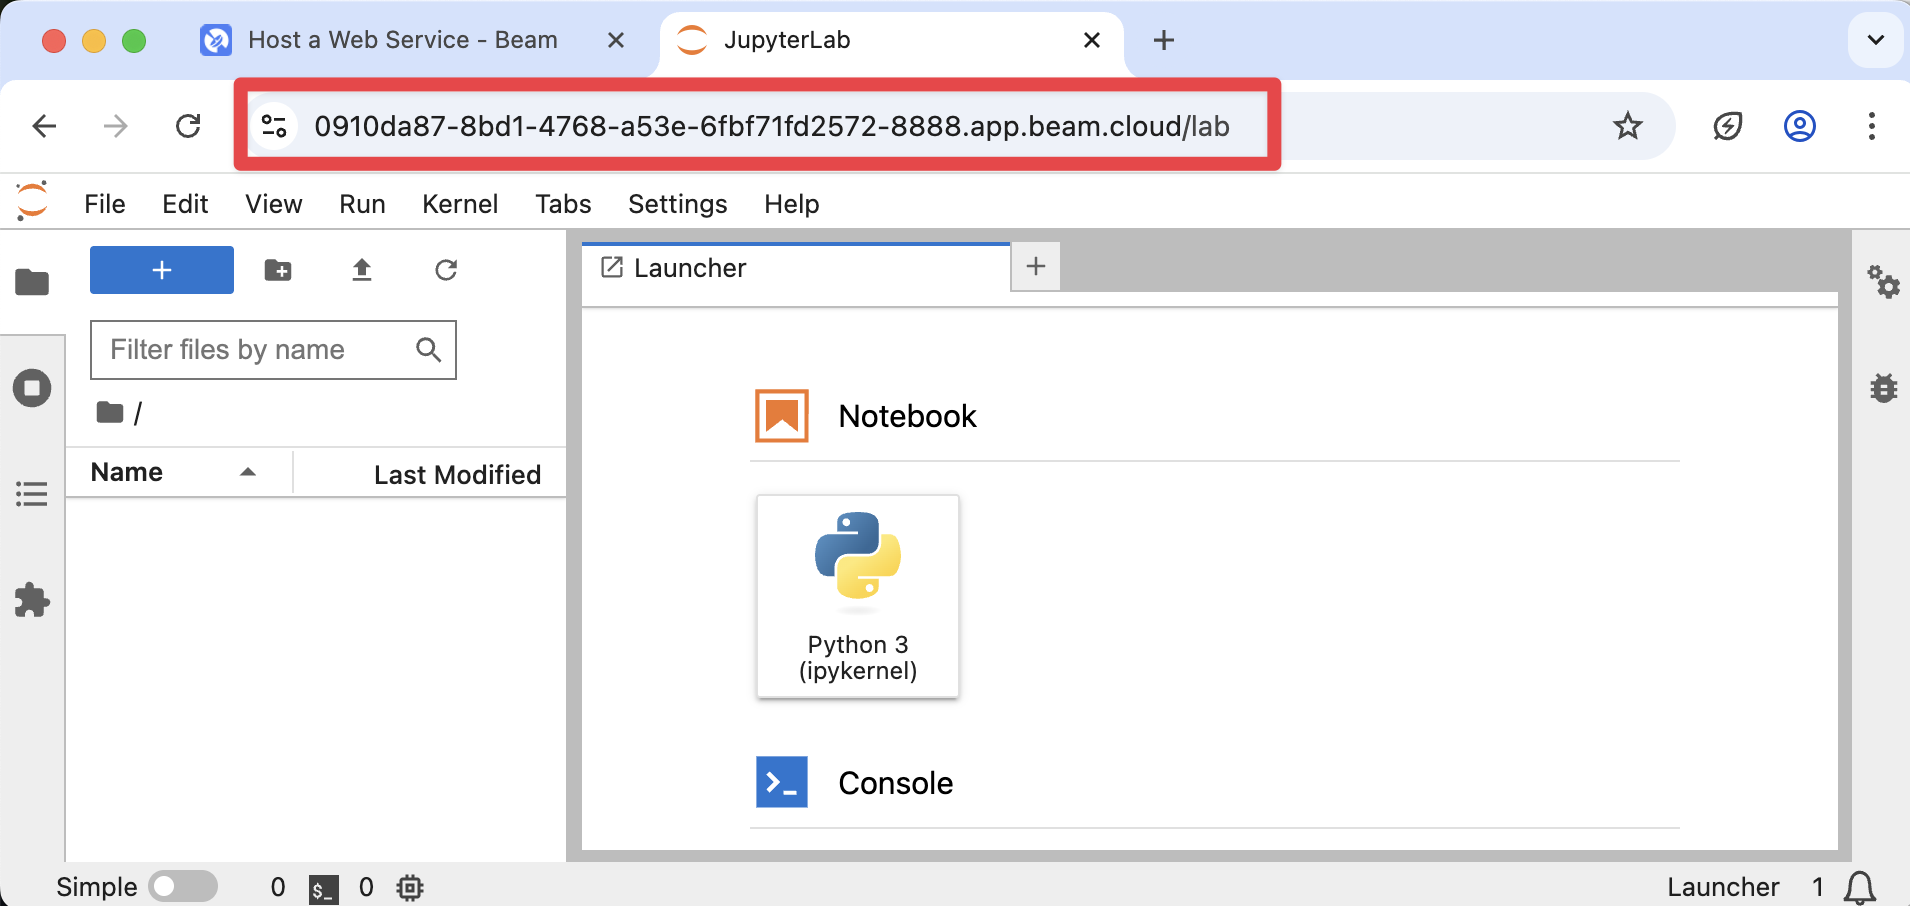Viewport: 1910px width, 906px height.
Task: Open the Extension Manager puzzle icon
Action: tap(32, 600)
